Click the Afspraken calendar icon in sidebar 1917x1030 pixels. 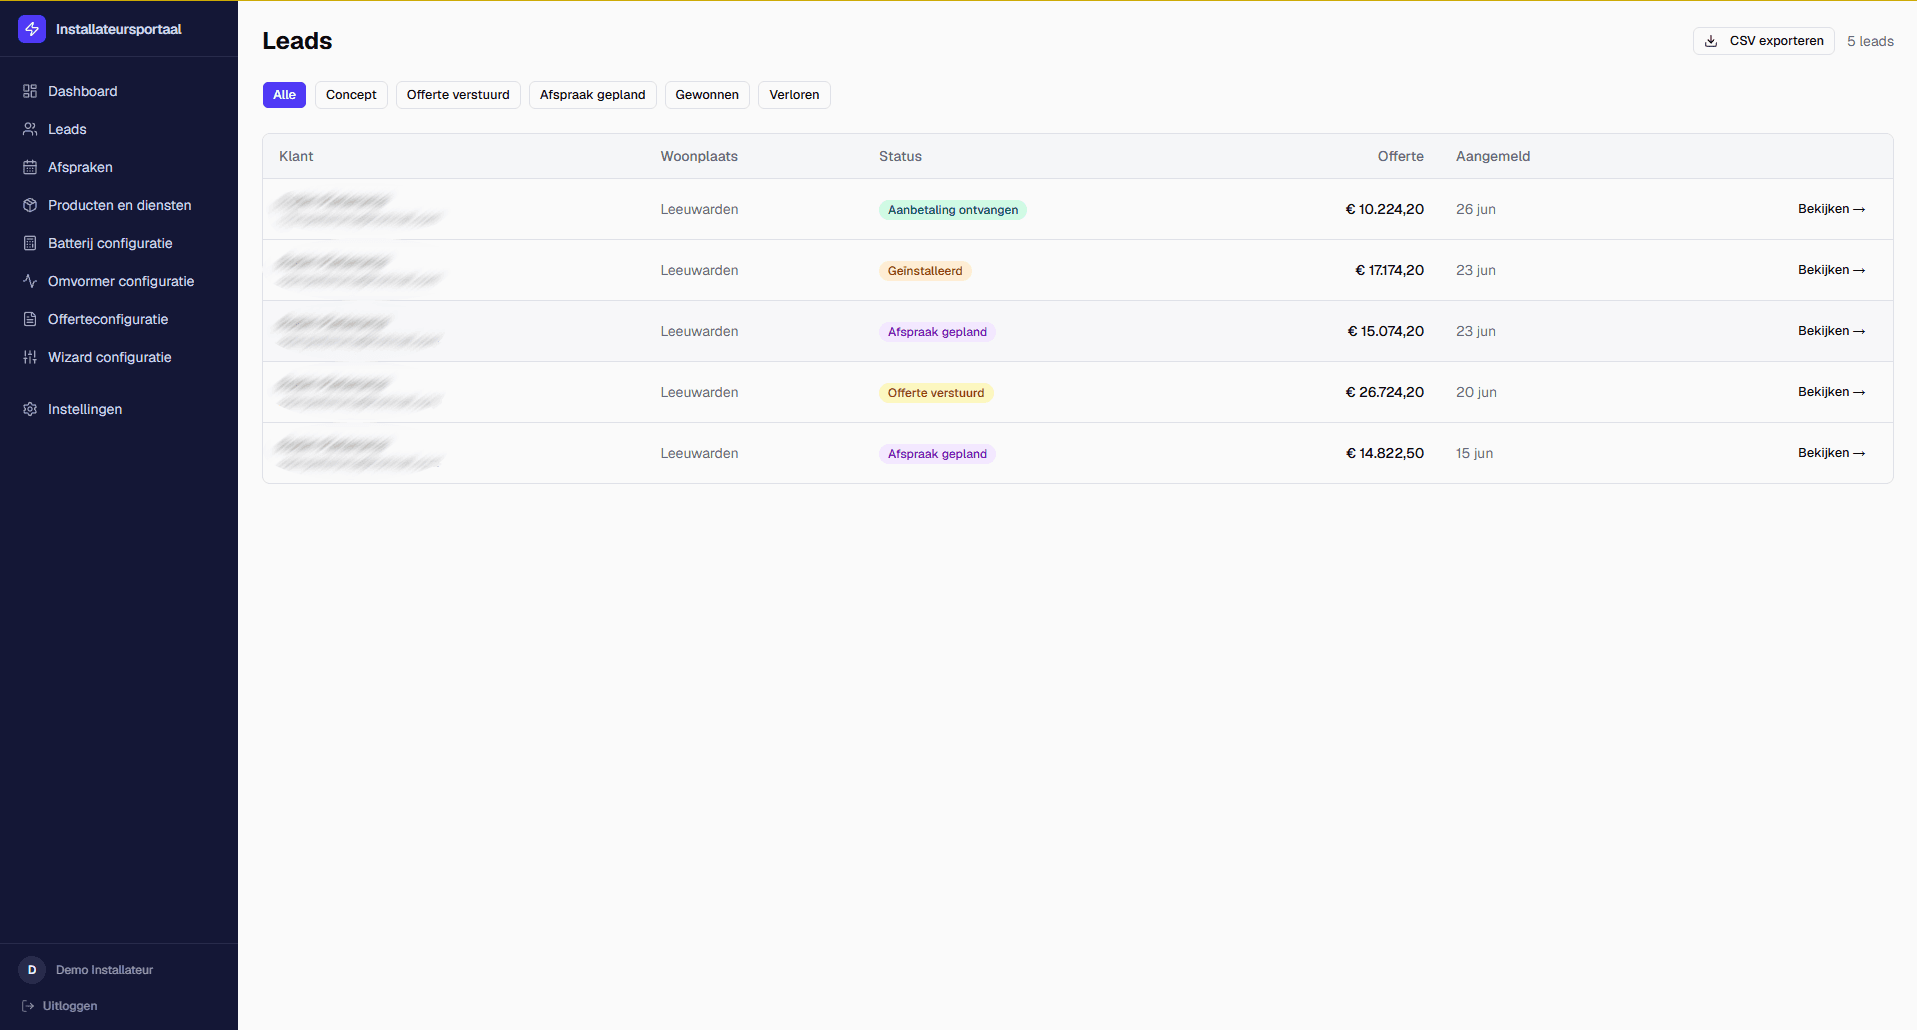click(30, 167)
